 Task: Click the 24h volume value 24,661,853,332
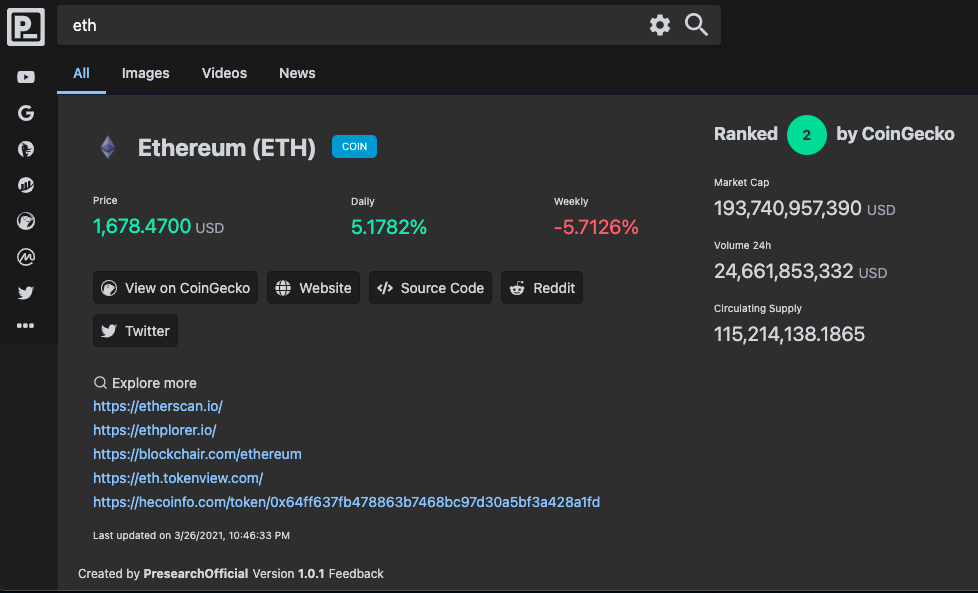point(783,271)
